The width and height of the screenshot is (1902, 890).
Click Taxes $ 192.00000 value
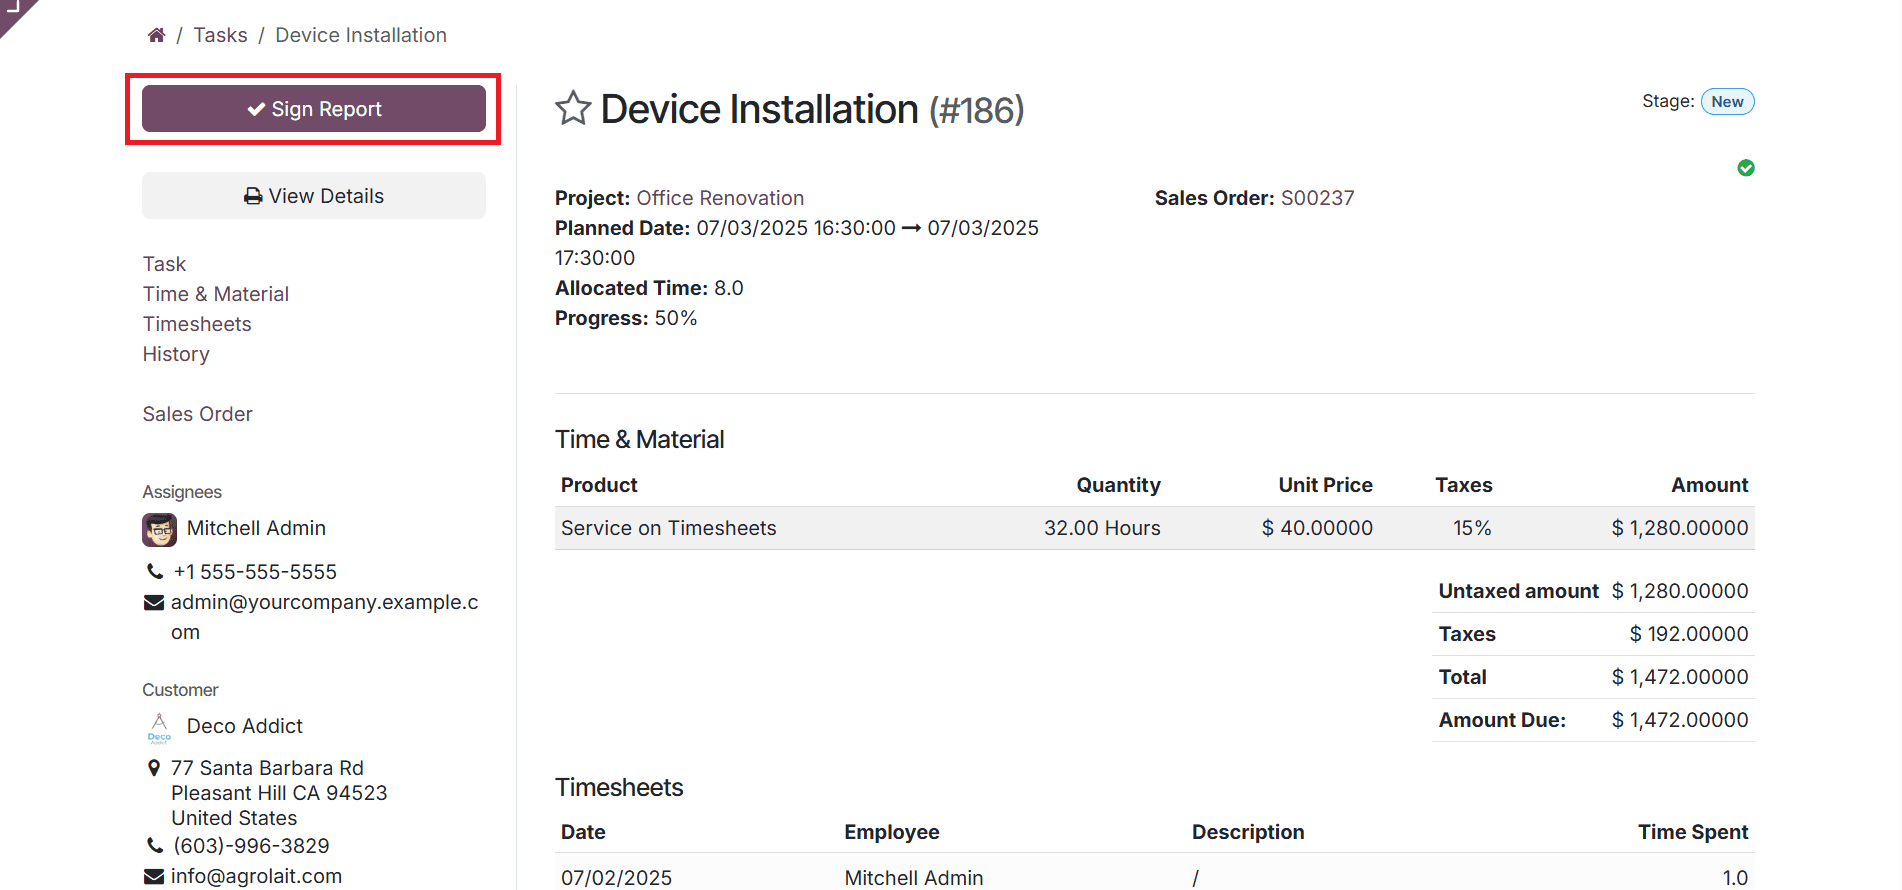(1689, 634)
